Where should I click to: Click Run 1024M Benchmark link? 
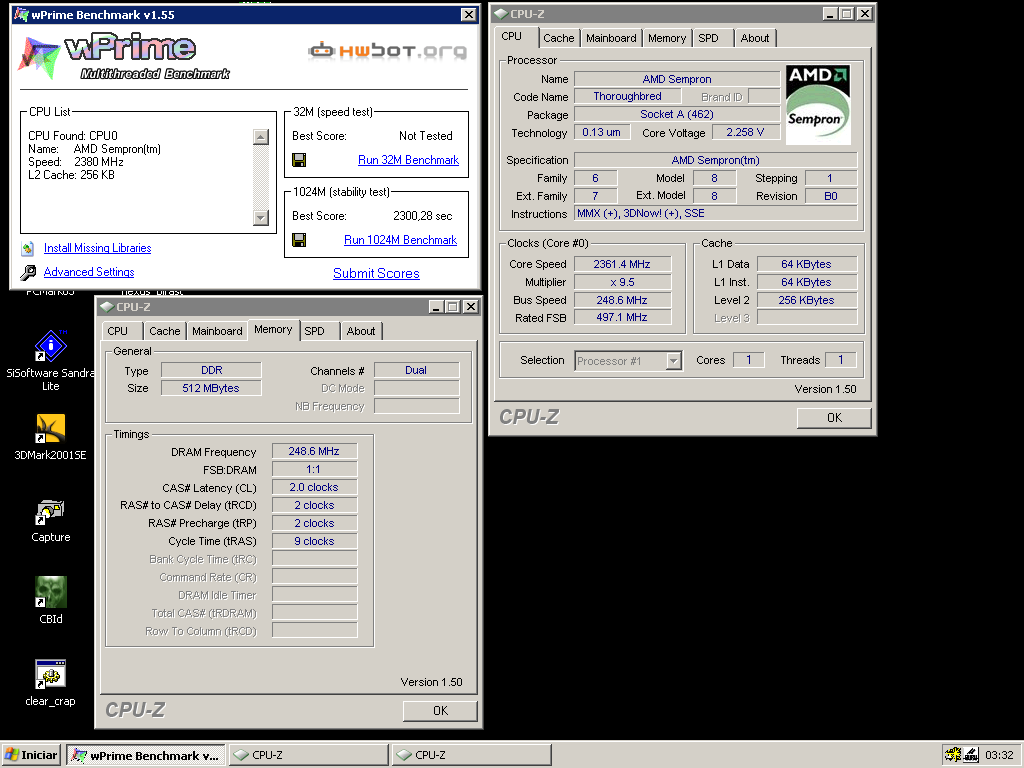click(400, 240)
